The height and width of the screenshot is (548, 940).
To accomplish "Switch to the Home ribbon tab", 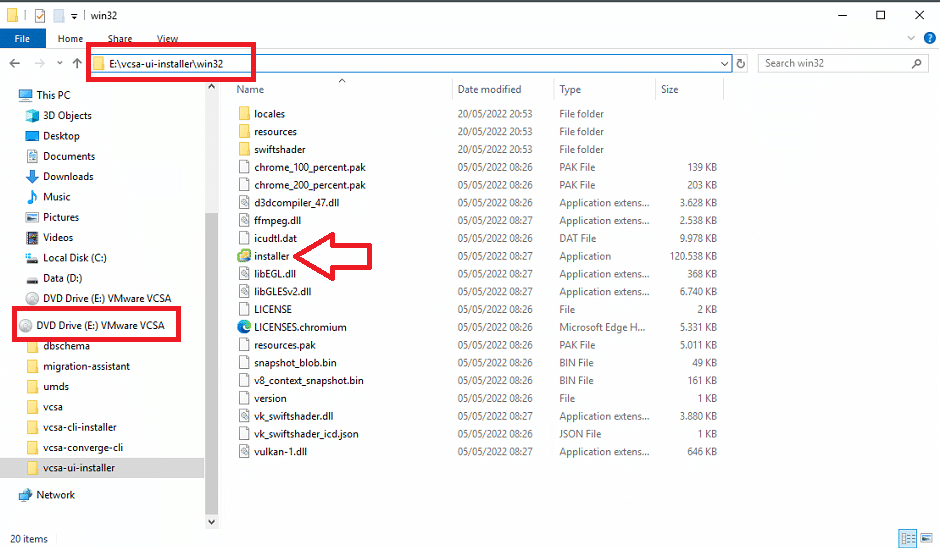I will click(70, 38).
